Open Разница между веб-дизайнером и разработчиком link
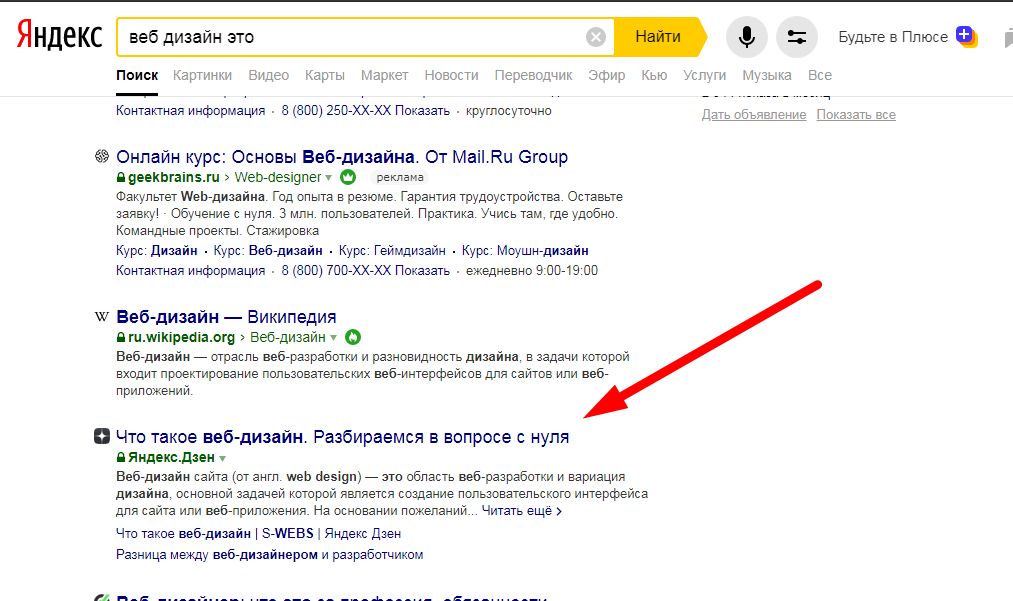This screenshot has width=1013, height=601. pos(269,554)
